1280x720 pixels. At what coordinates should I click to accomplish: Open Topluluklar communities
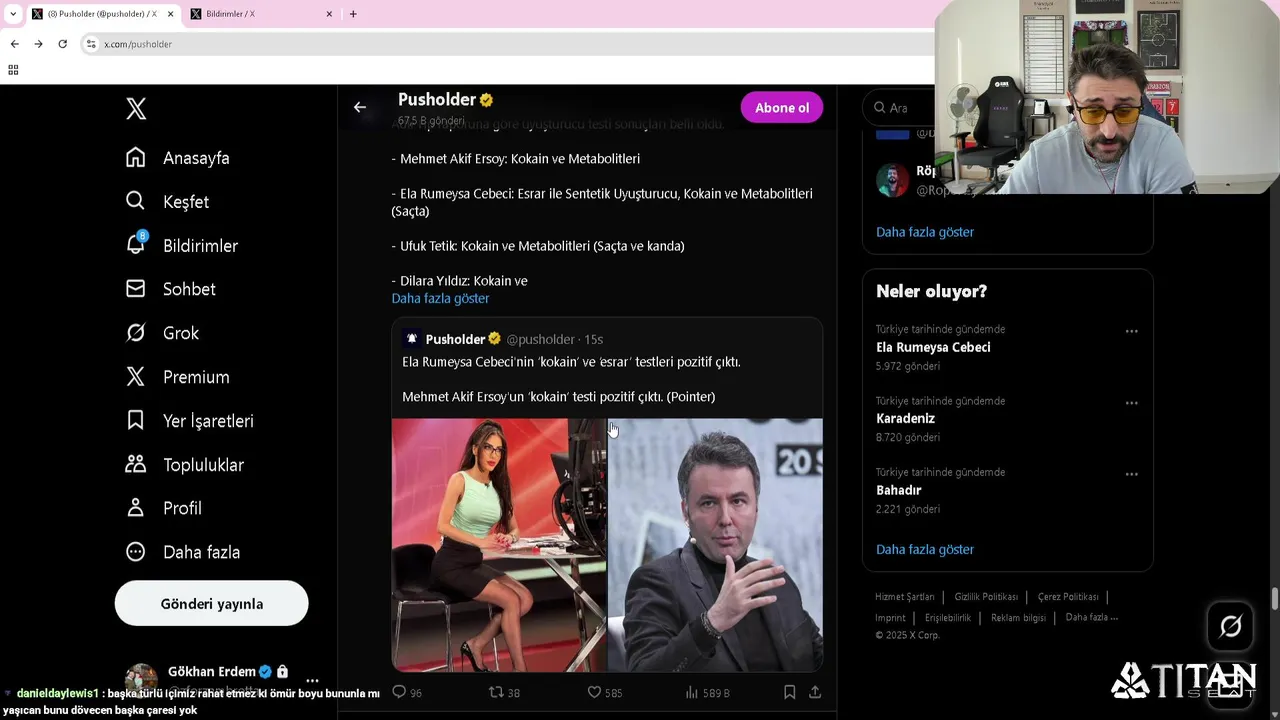click(184, 465)
